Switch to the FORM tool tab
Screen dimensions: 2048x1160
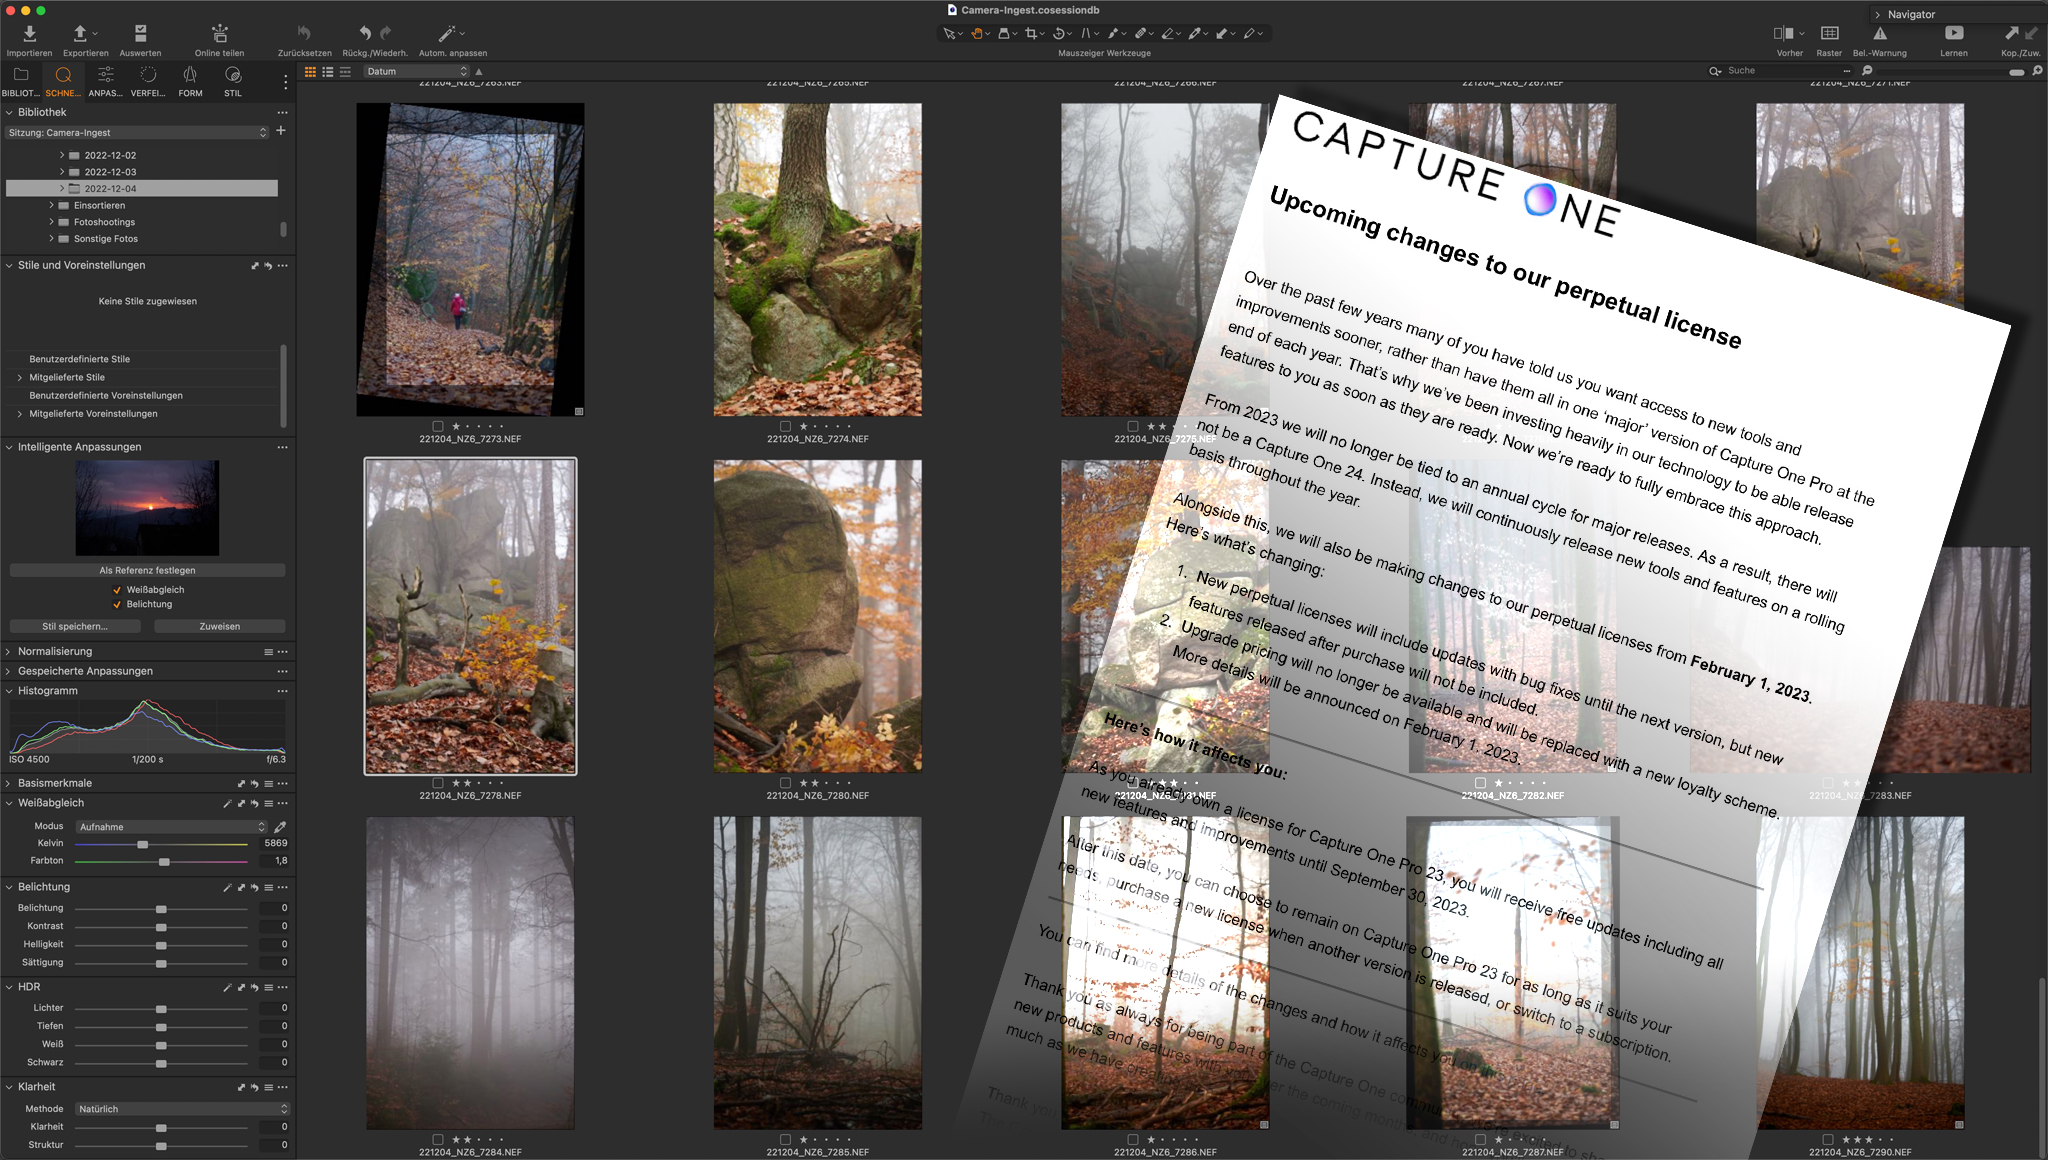point(190,77)
